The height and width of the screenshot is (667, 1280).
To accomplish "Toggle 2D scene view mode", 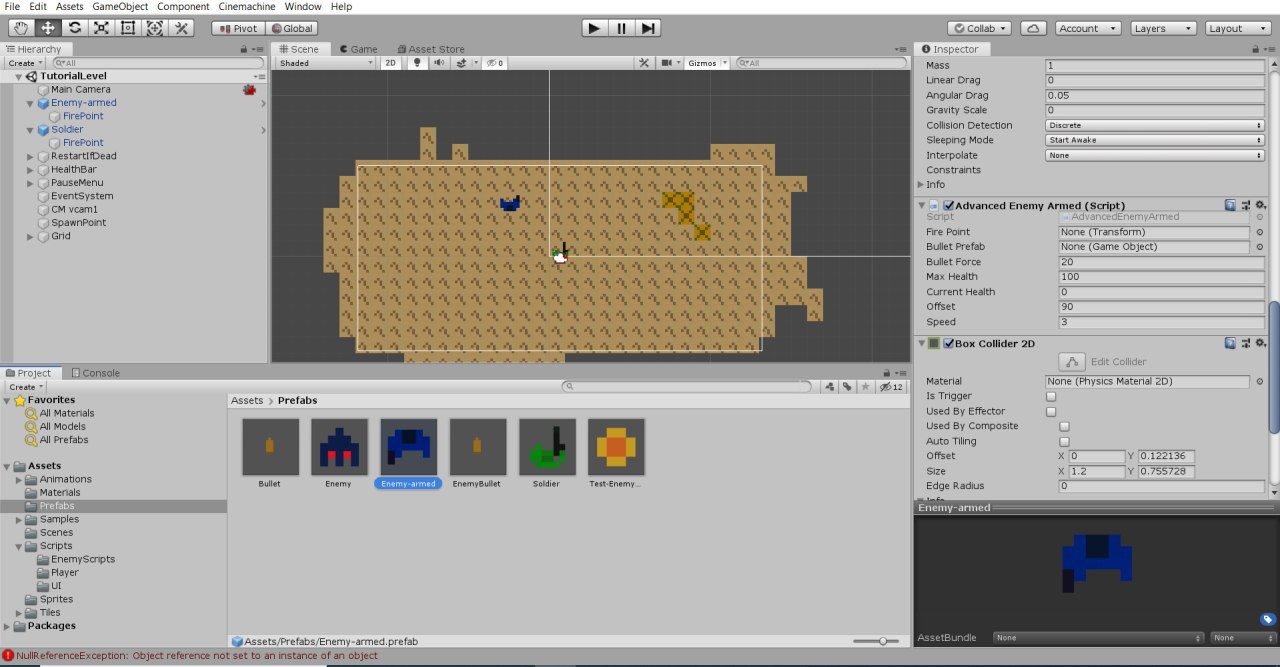I will pos(391,63).
